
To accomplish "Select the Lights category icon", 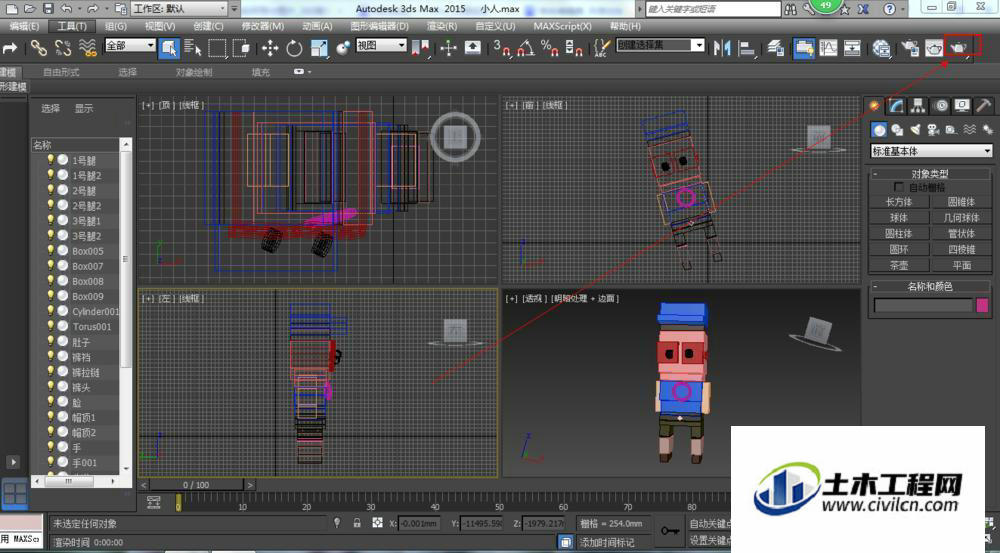I will click(915, 129).
